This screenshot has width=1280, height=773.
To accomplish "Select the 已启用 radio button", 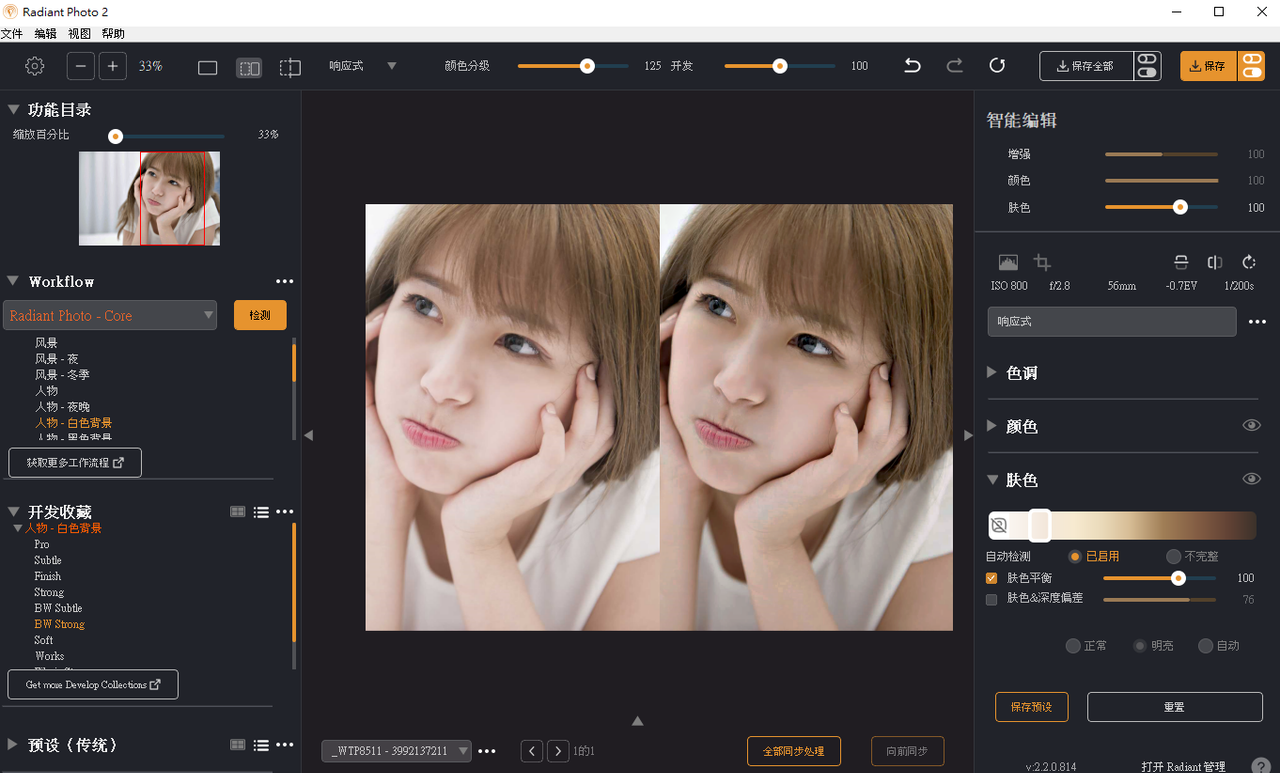I will [1075, 556].
